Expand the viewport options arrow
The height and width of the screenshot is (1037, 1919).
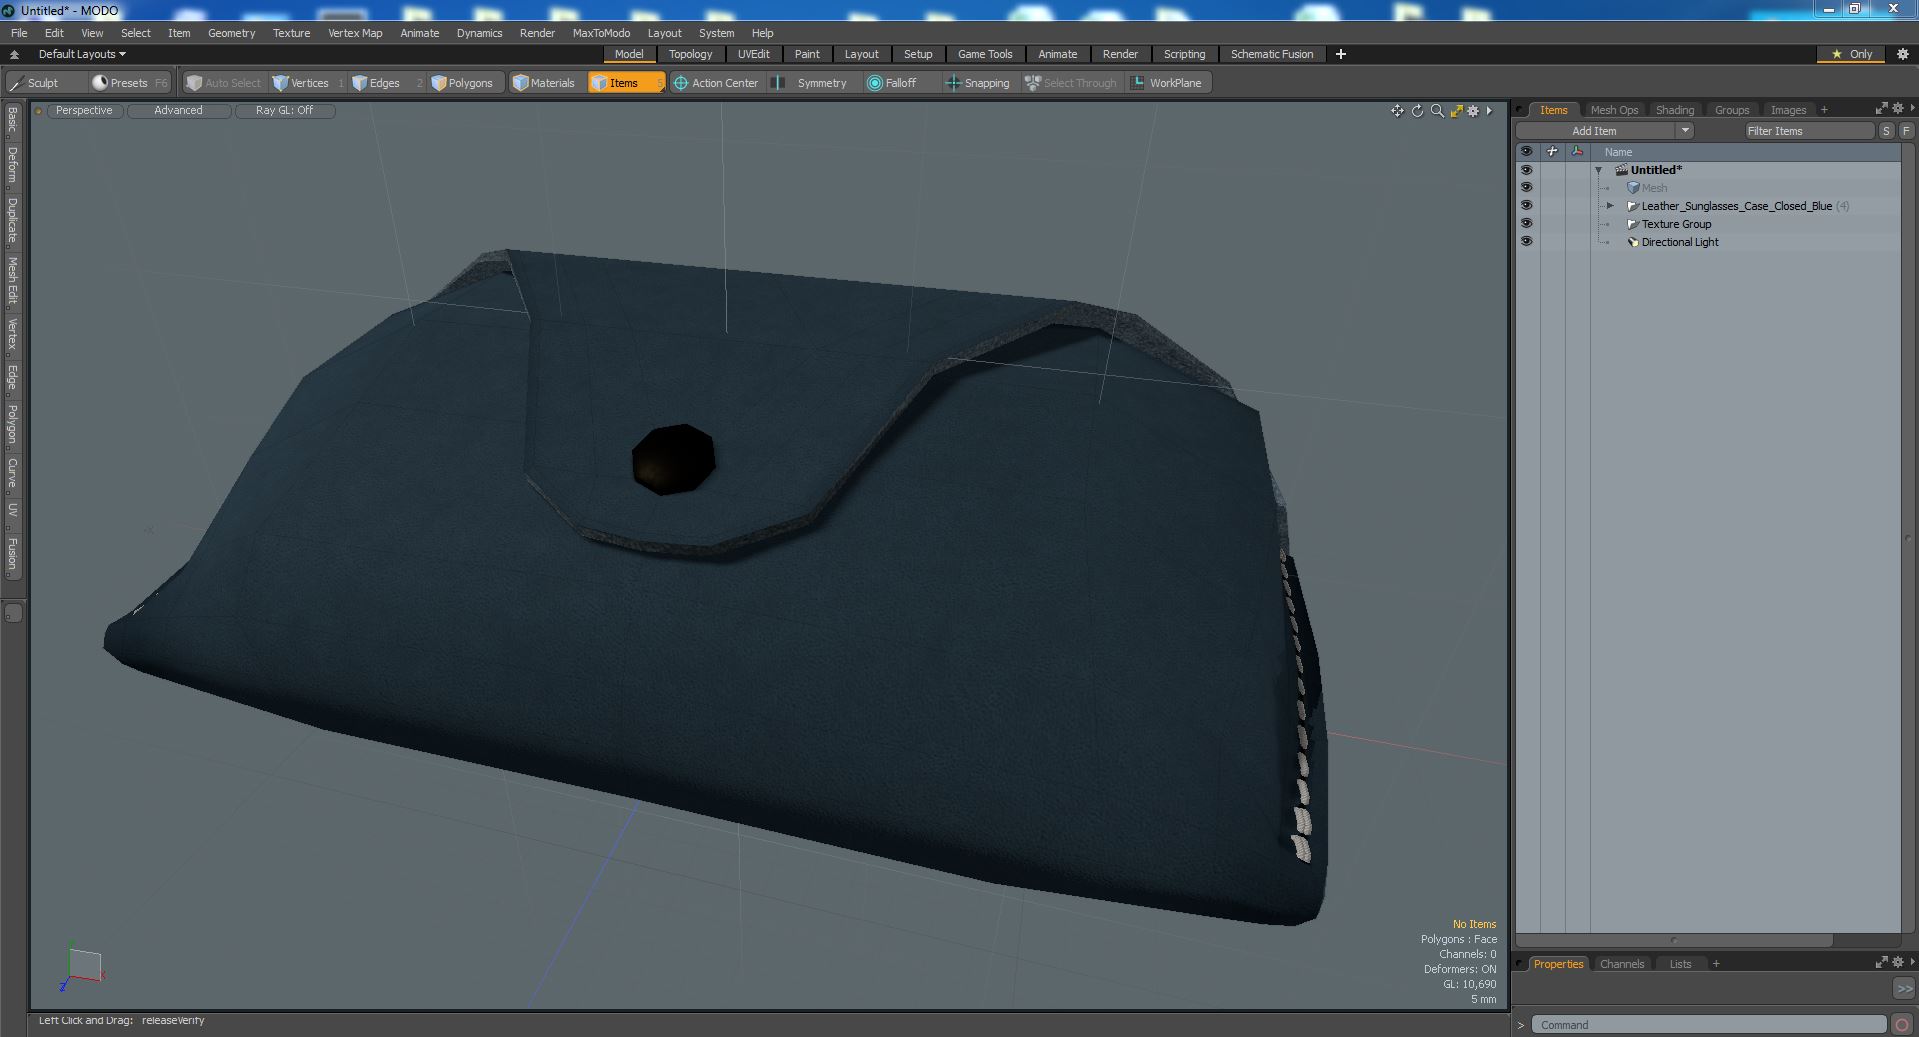pos(1490,111)
